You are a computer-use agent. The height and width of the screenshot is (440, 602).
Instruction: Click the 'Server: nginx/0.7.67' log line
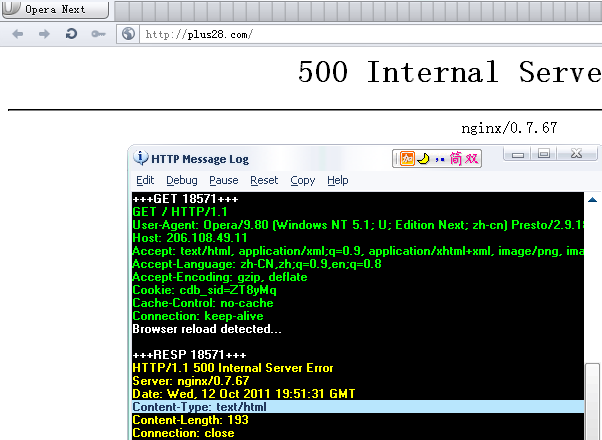[191, 381]
